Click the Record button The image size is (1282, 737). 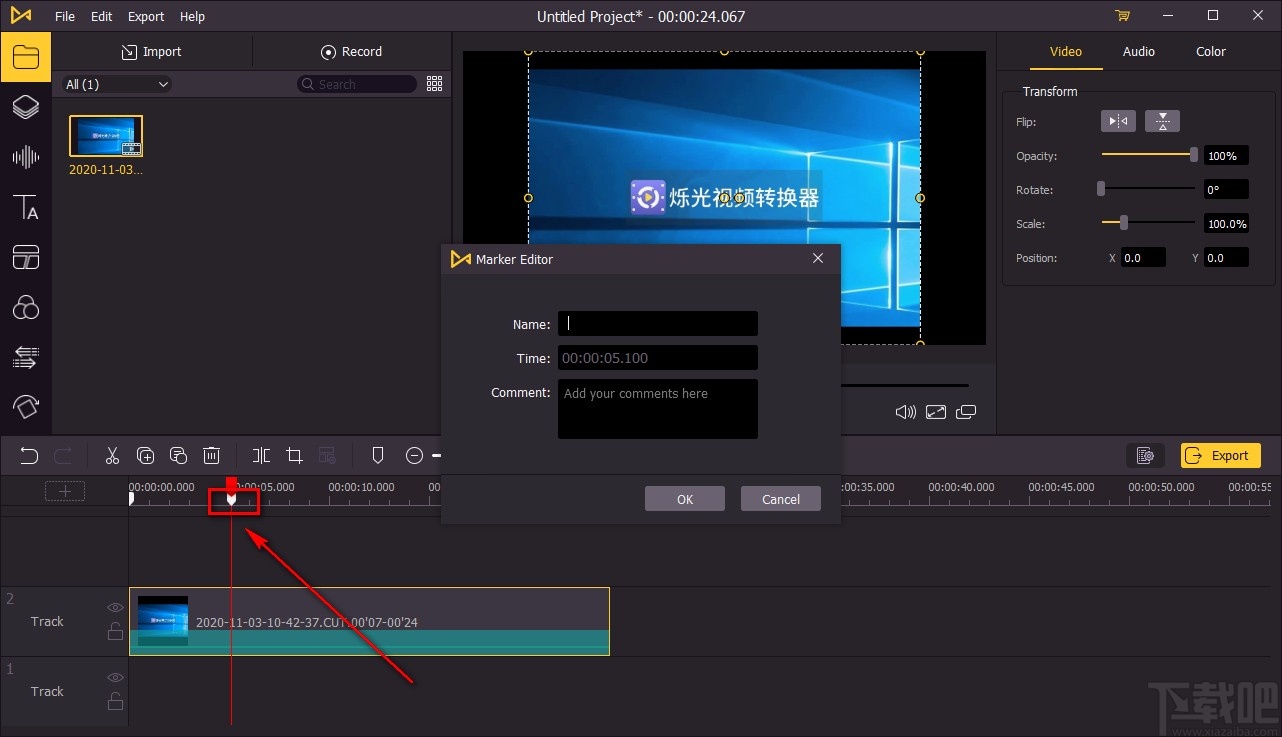click(x=351, y=52)
